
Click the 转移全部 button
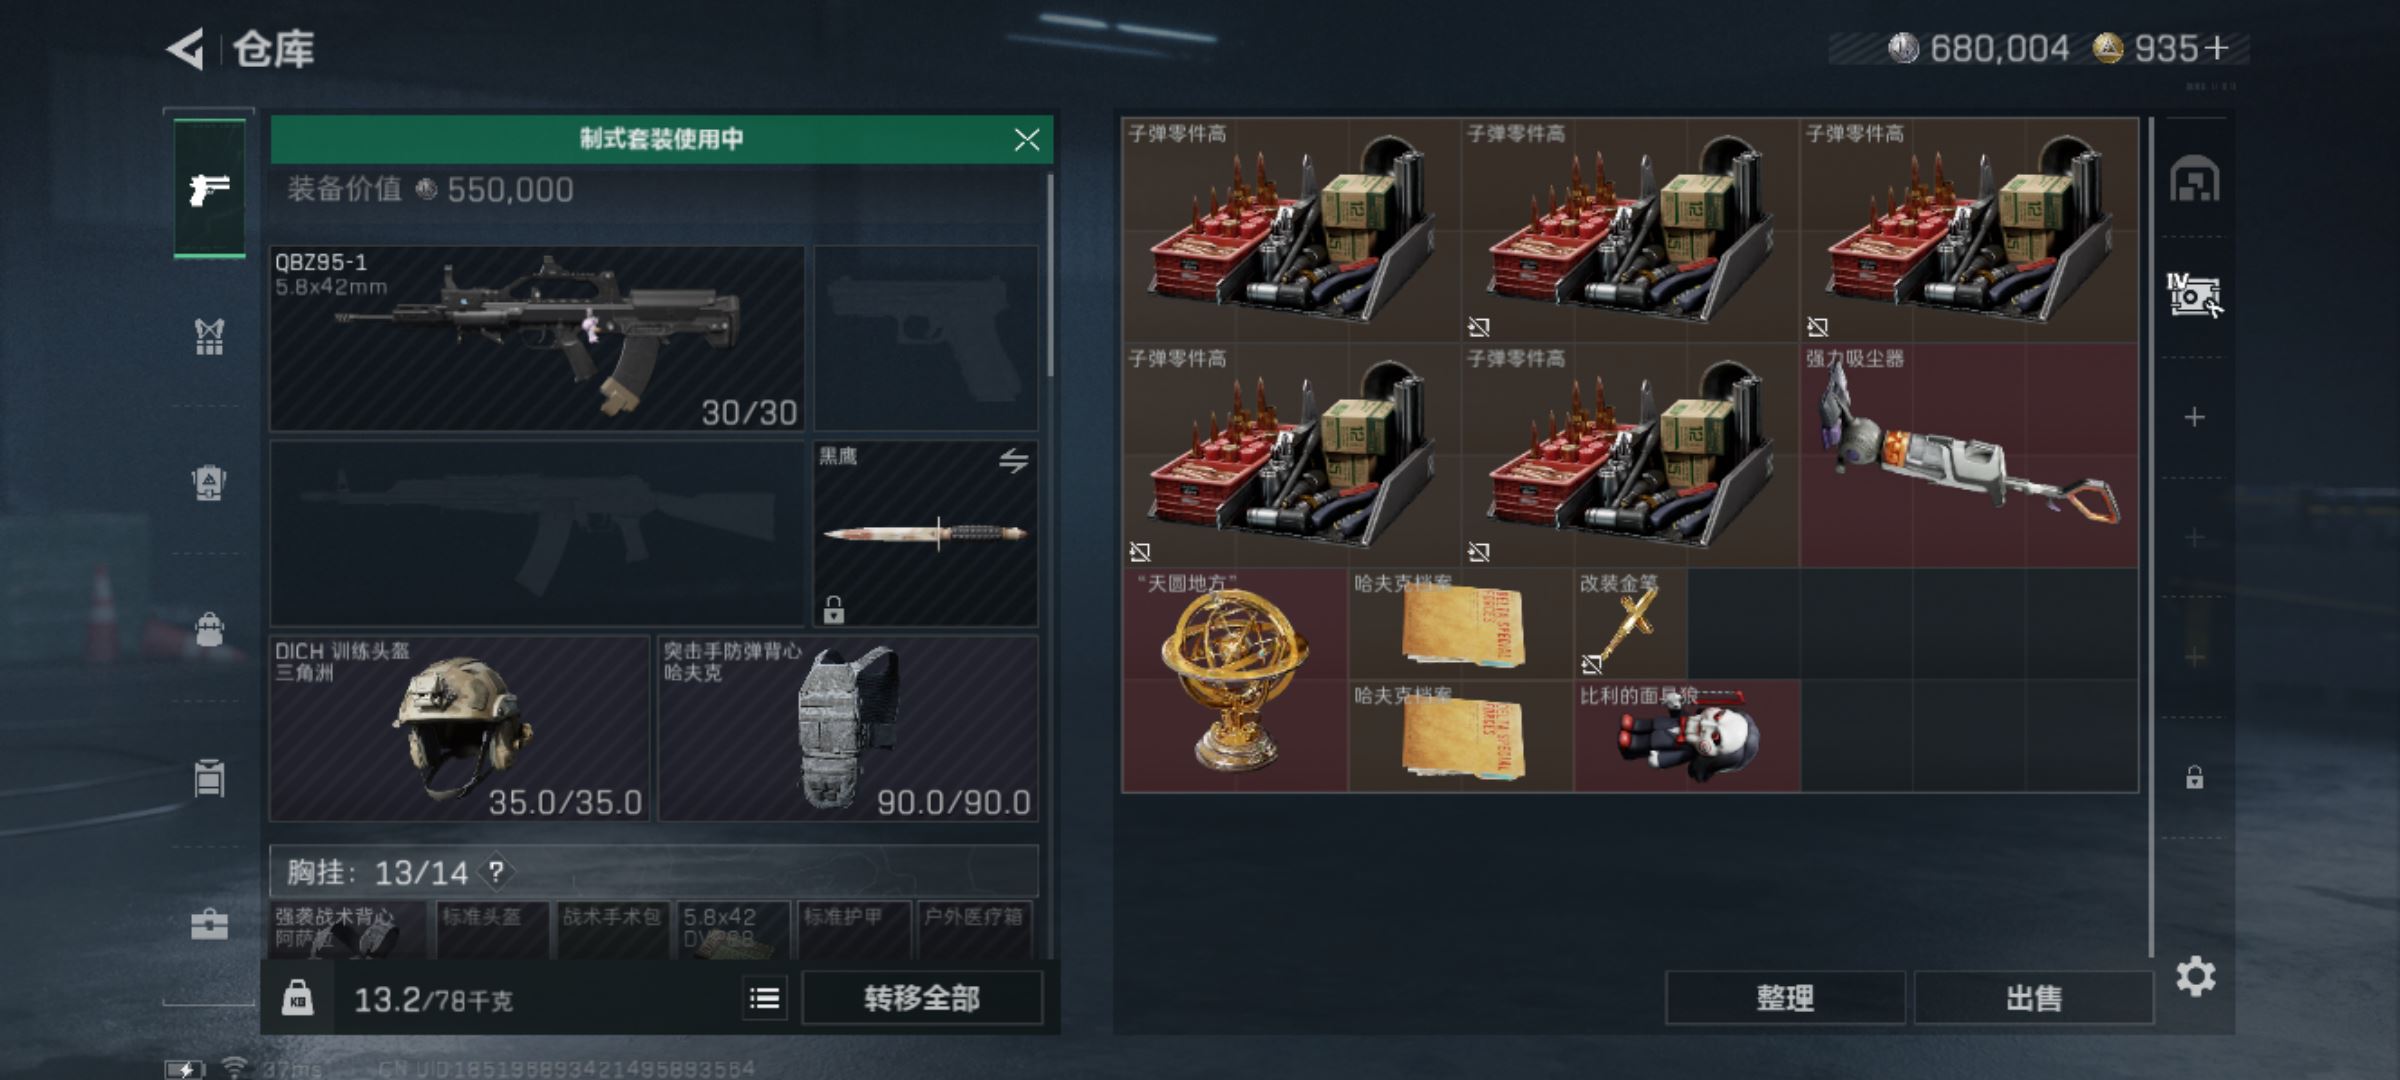pyautogui.click(x=922, y=998)
